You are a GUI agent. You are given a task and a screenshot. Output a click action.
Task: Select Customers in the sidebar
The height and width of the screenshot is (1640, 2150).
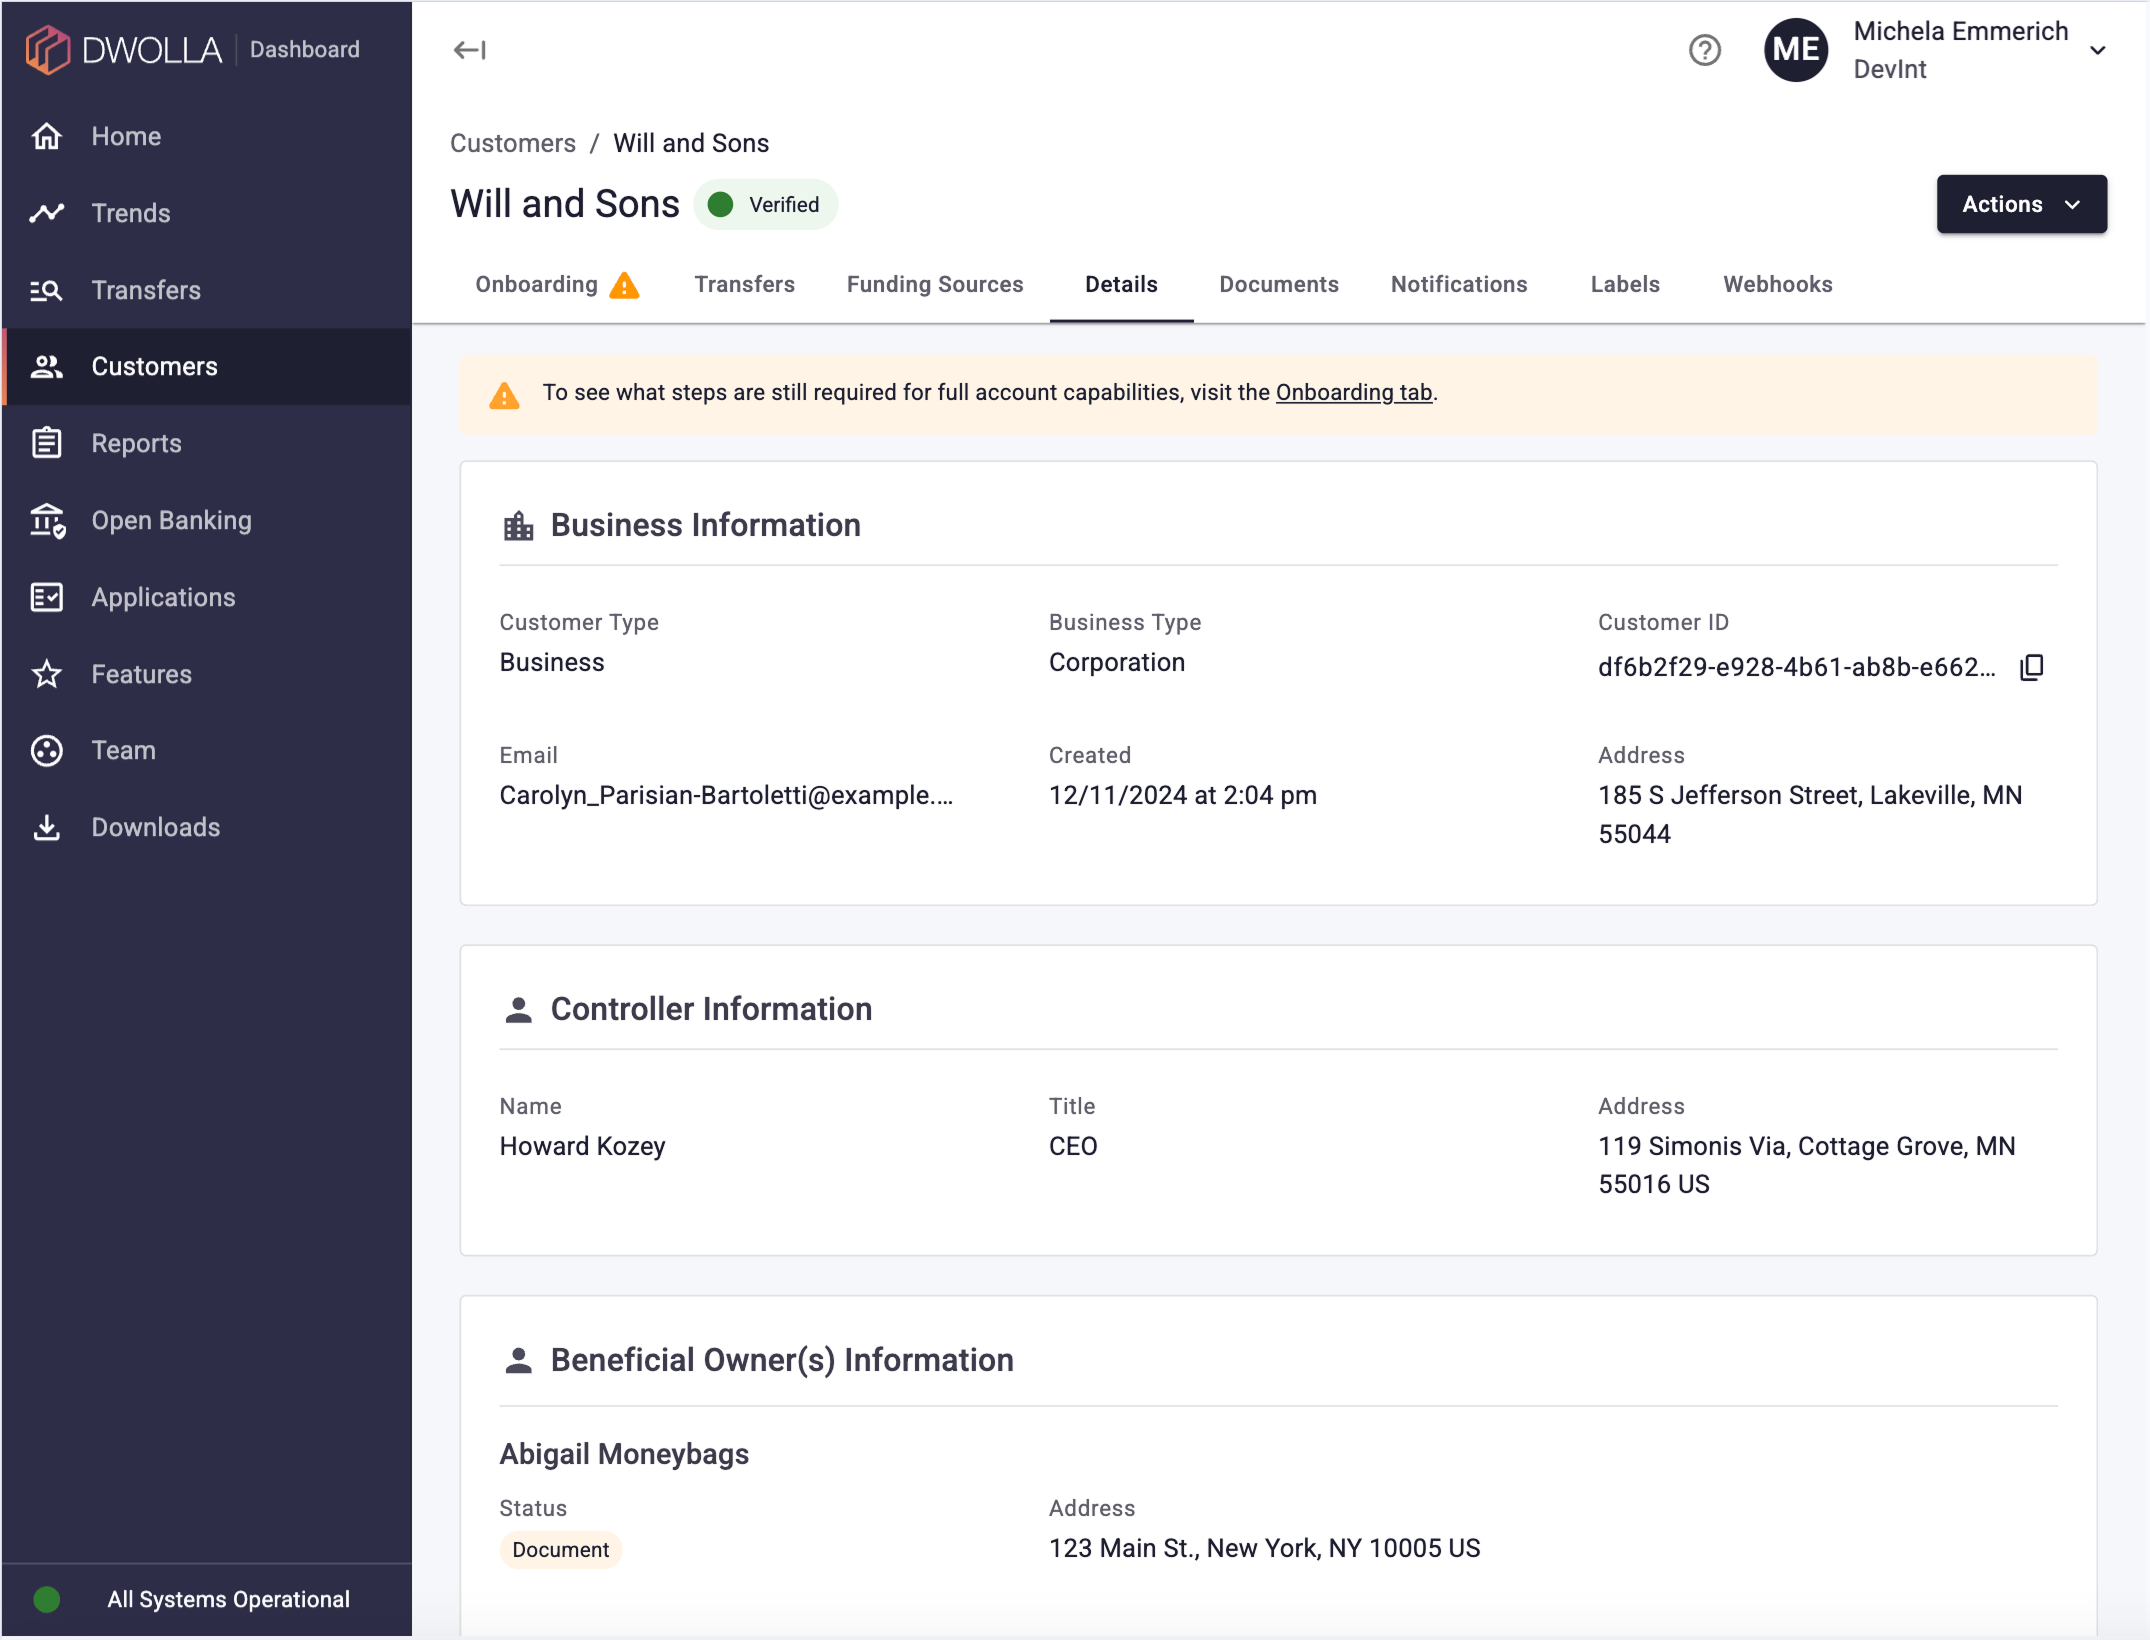click(207, 367)
